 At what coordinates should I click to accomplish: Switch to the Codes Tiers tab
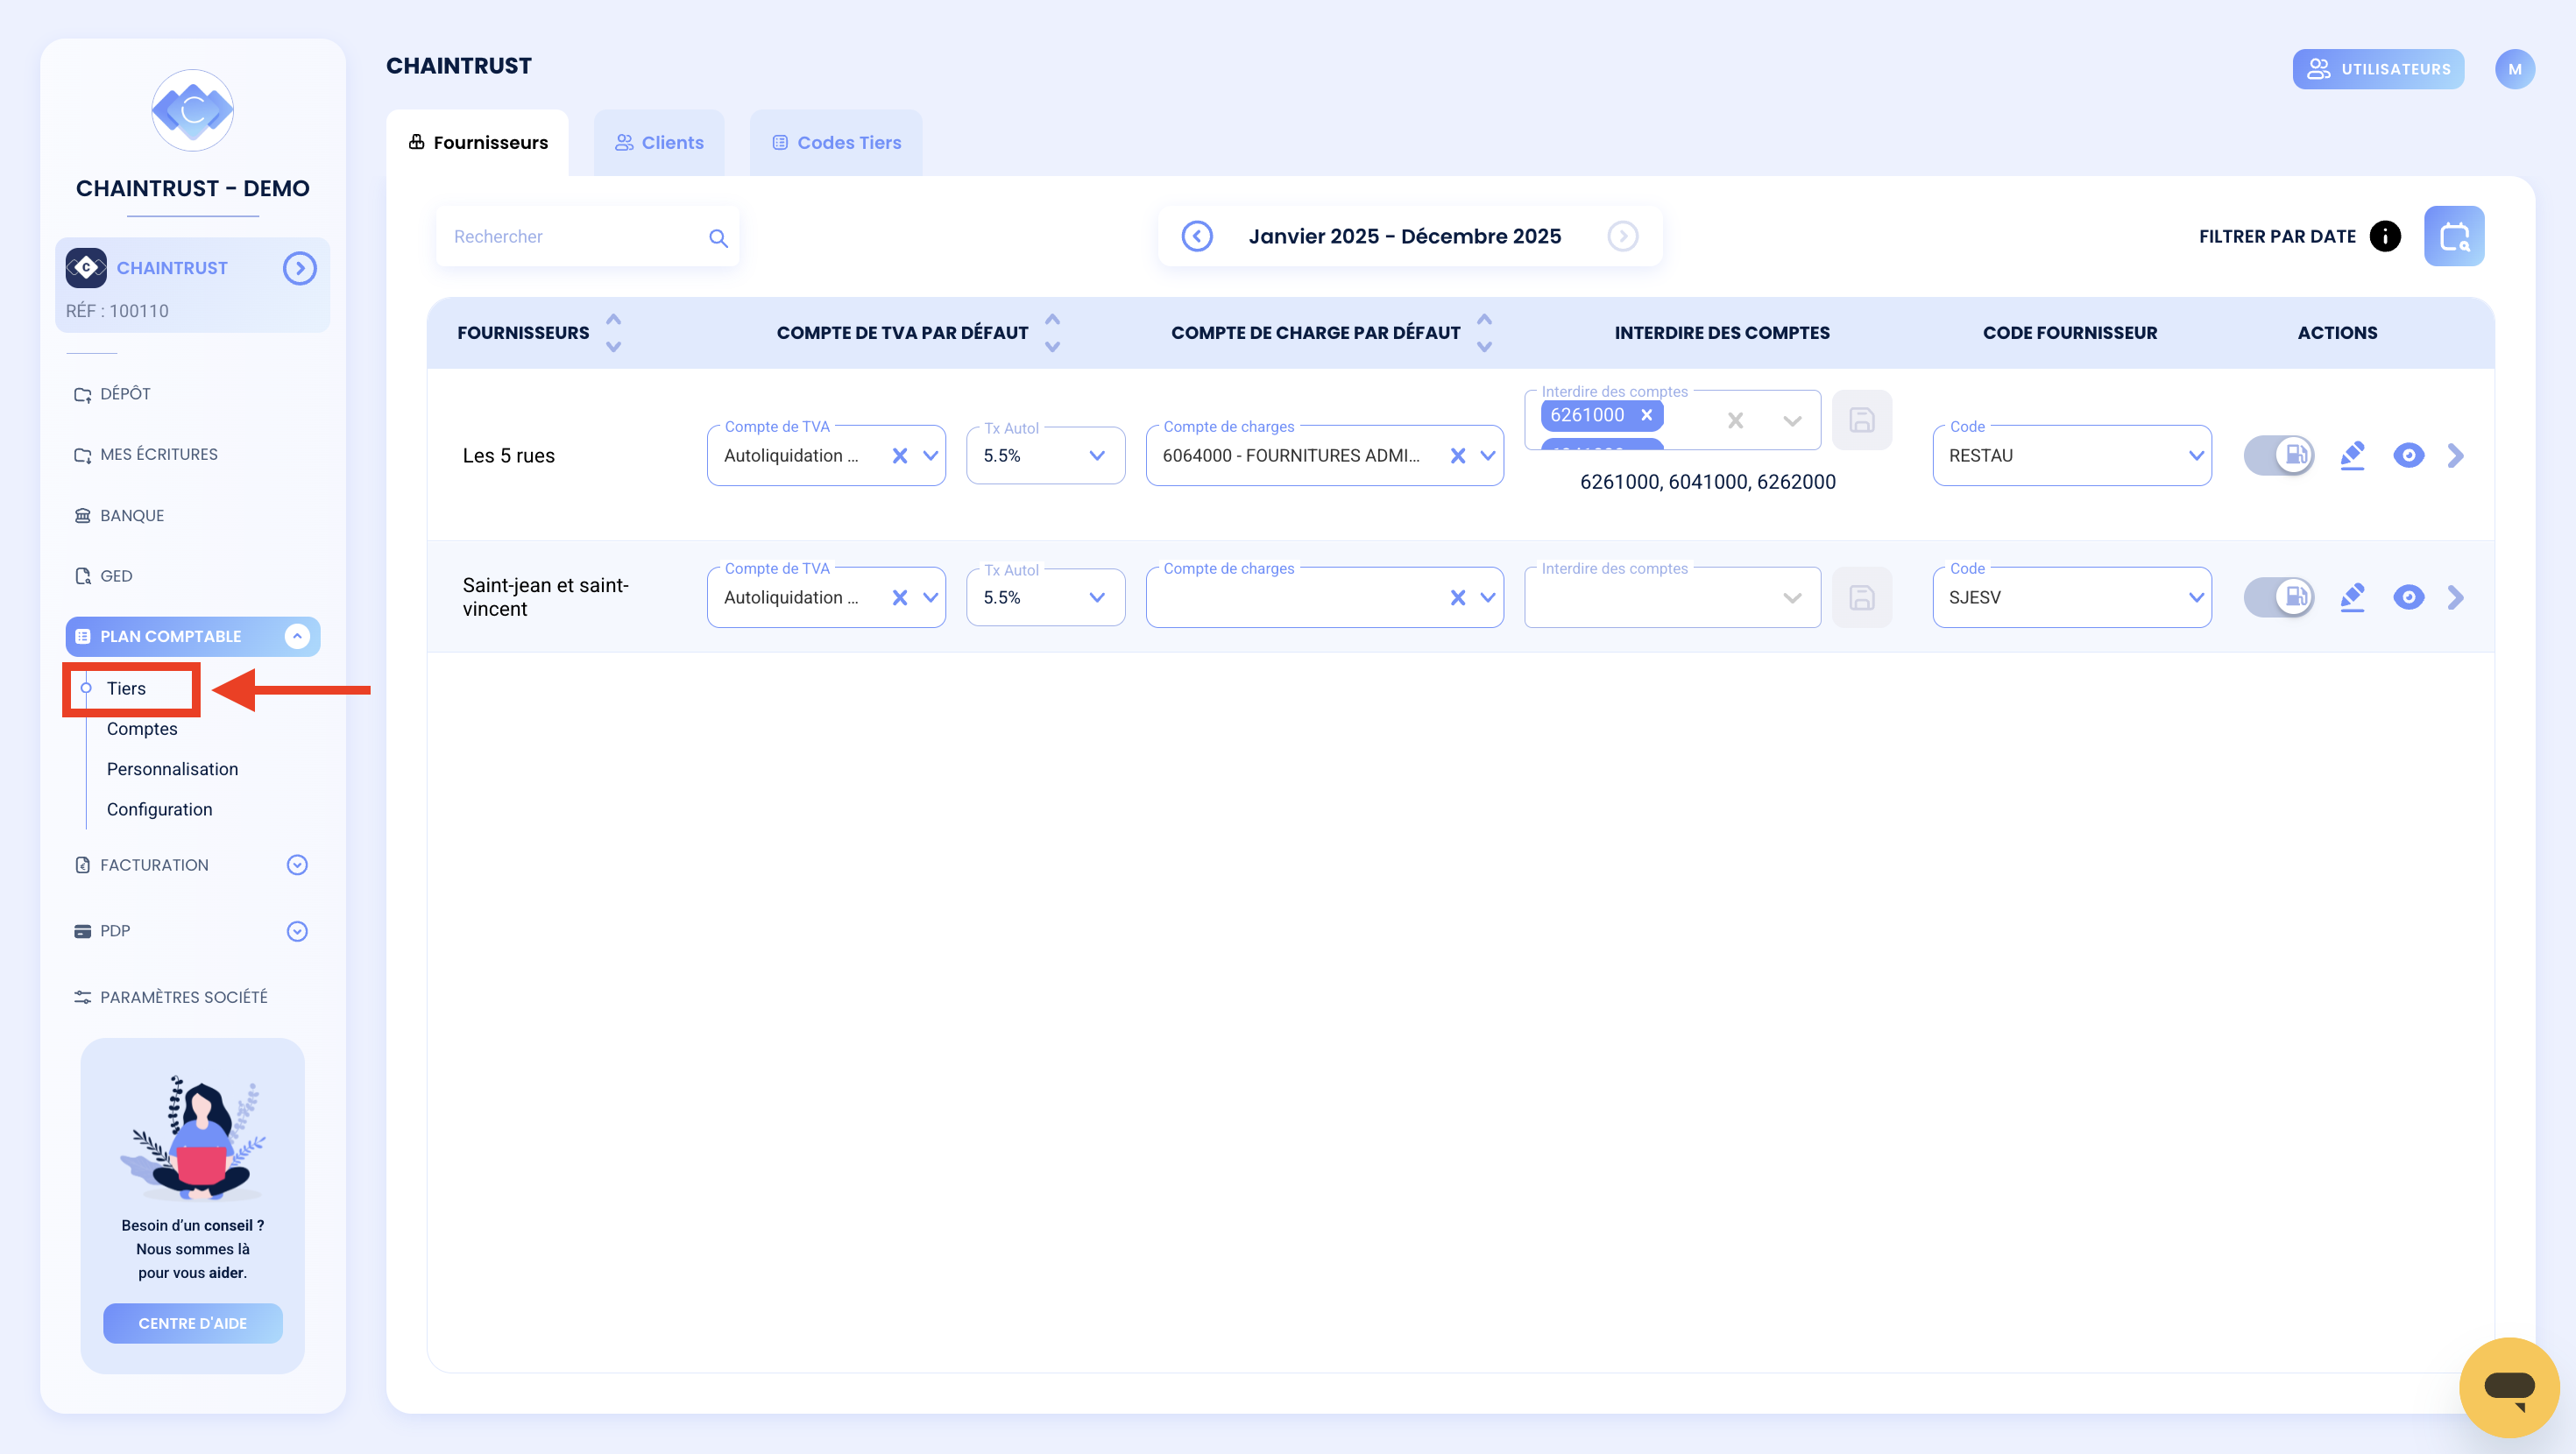[x=836, y=143]
